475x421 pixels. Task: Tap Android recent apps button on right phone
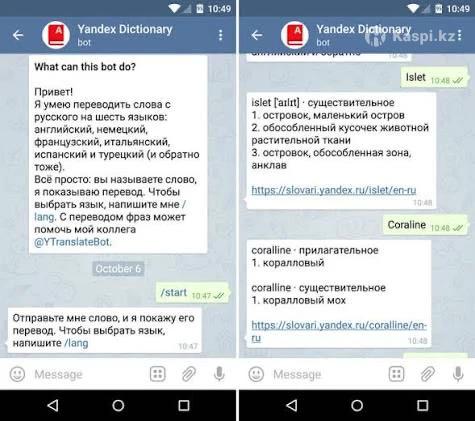click(422, 405)
